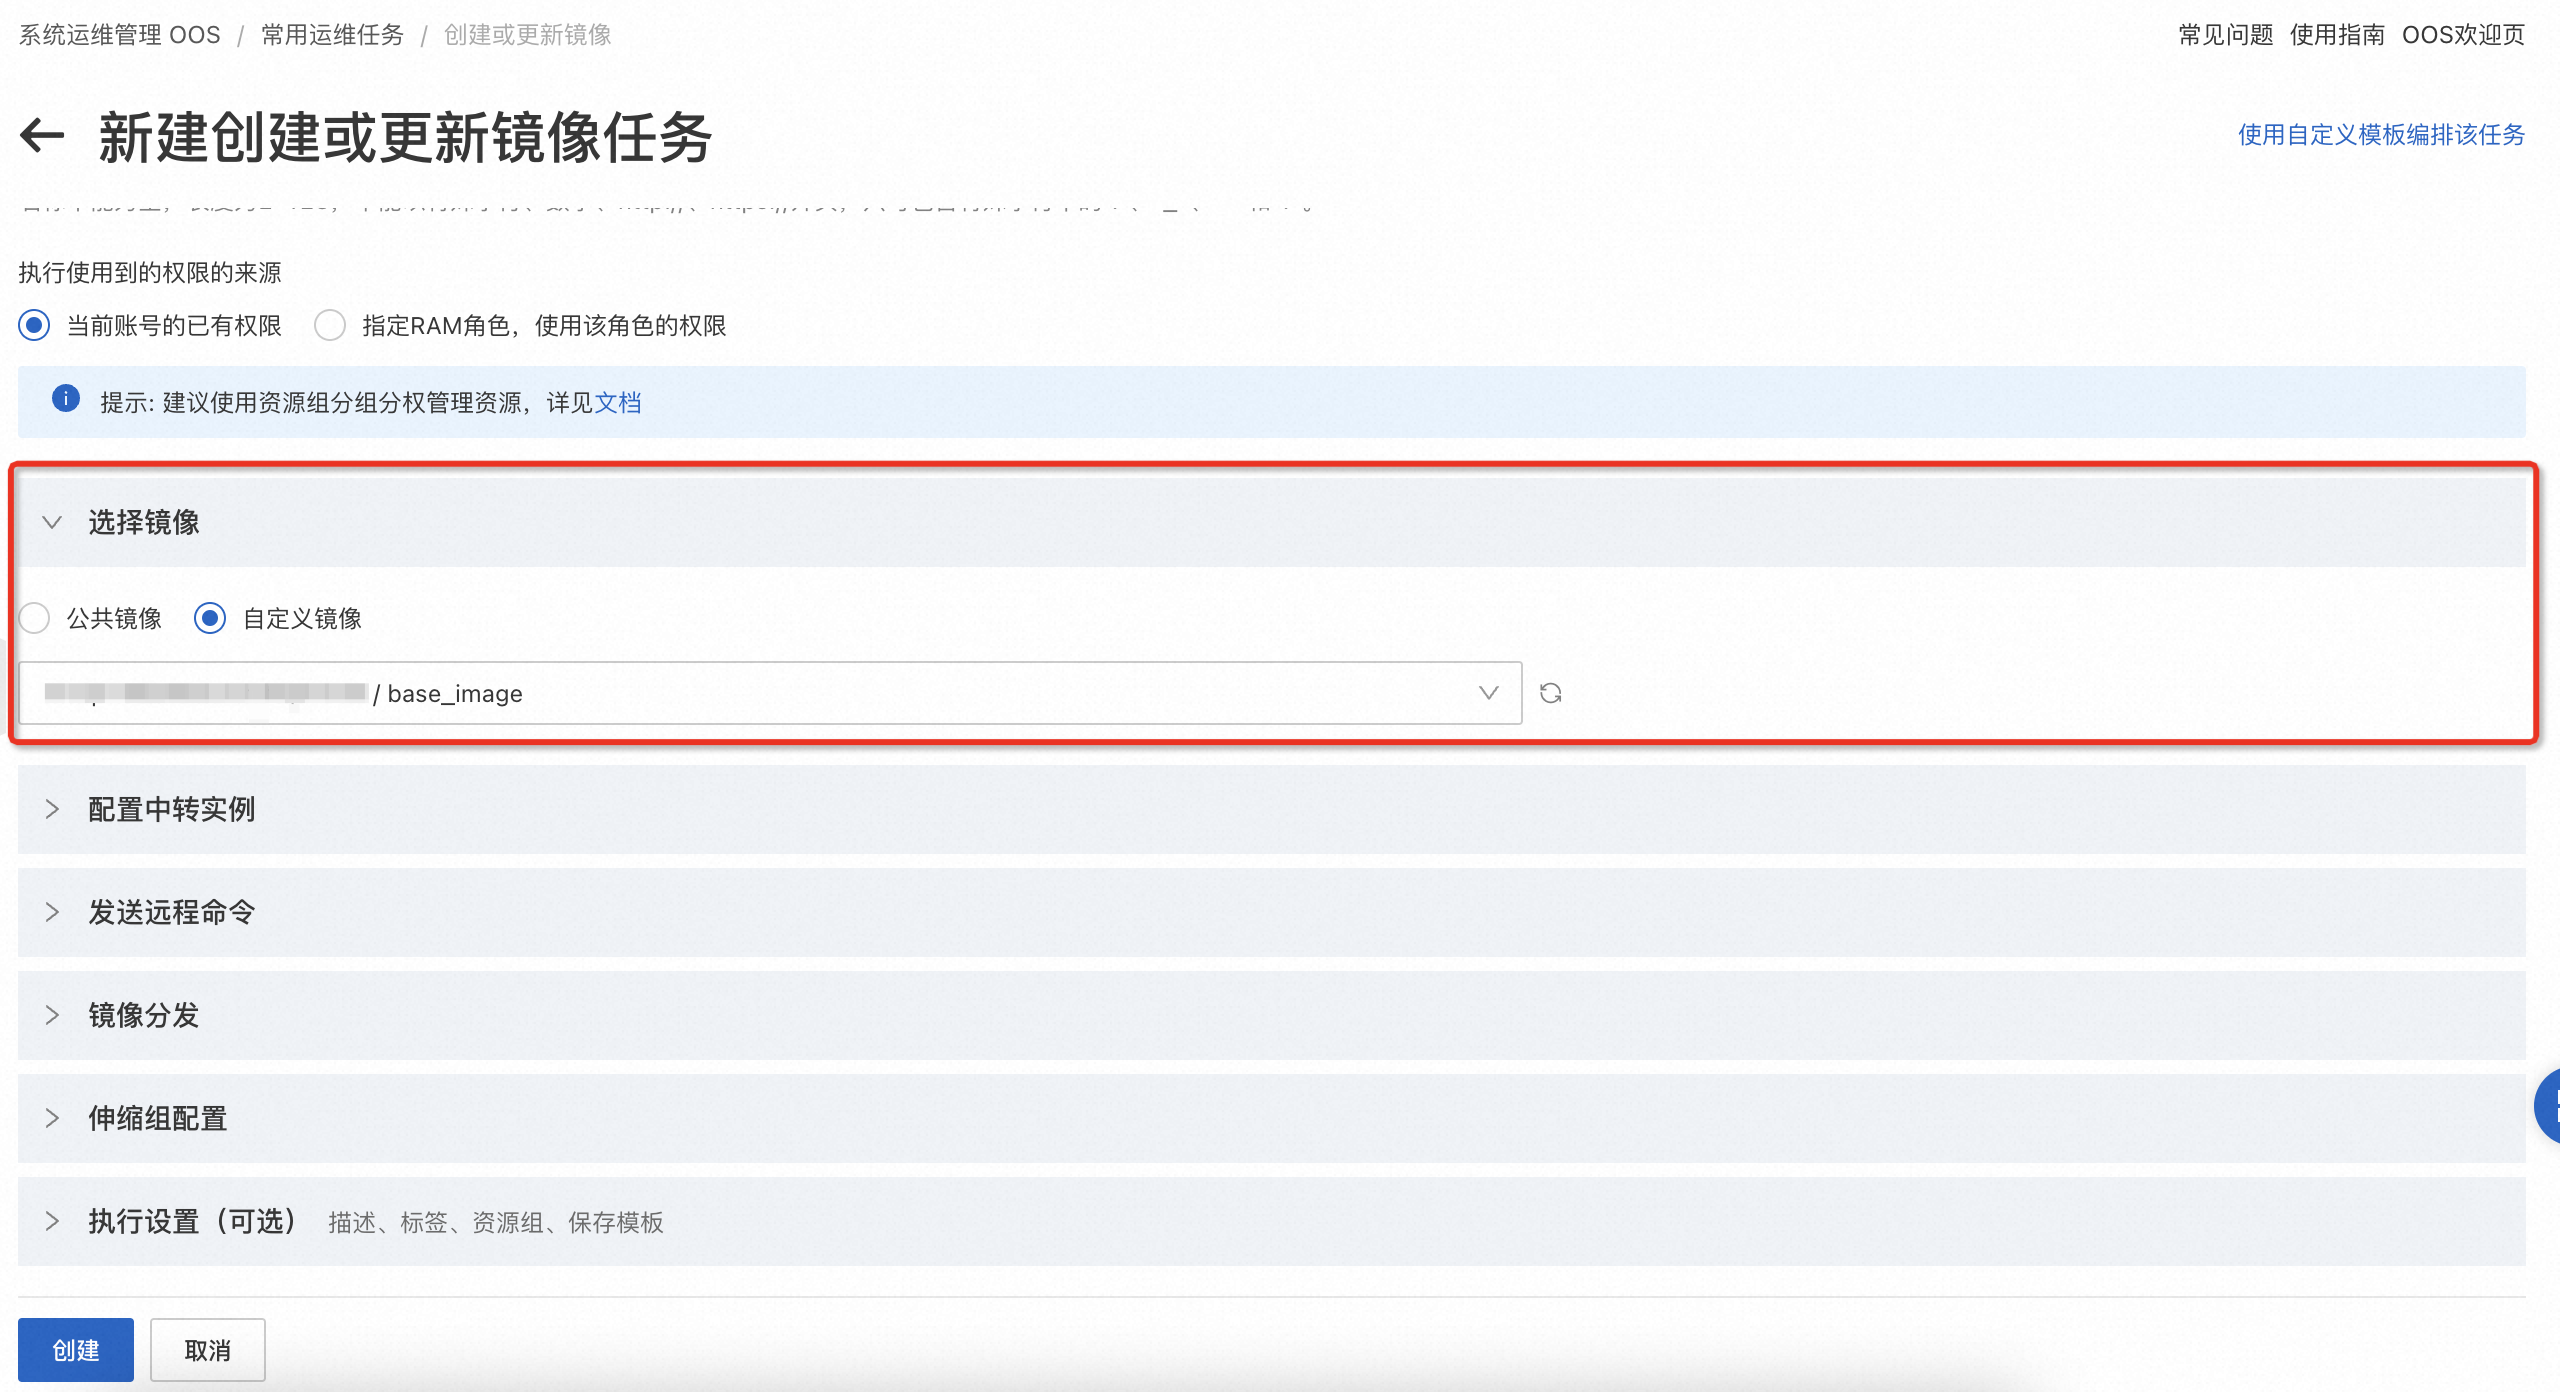Screen dimensions: 2560x1392
Task: Select the 指定RAM角色 radio option
Action: click(330, 326)
